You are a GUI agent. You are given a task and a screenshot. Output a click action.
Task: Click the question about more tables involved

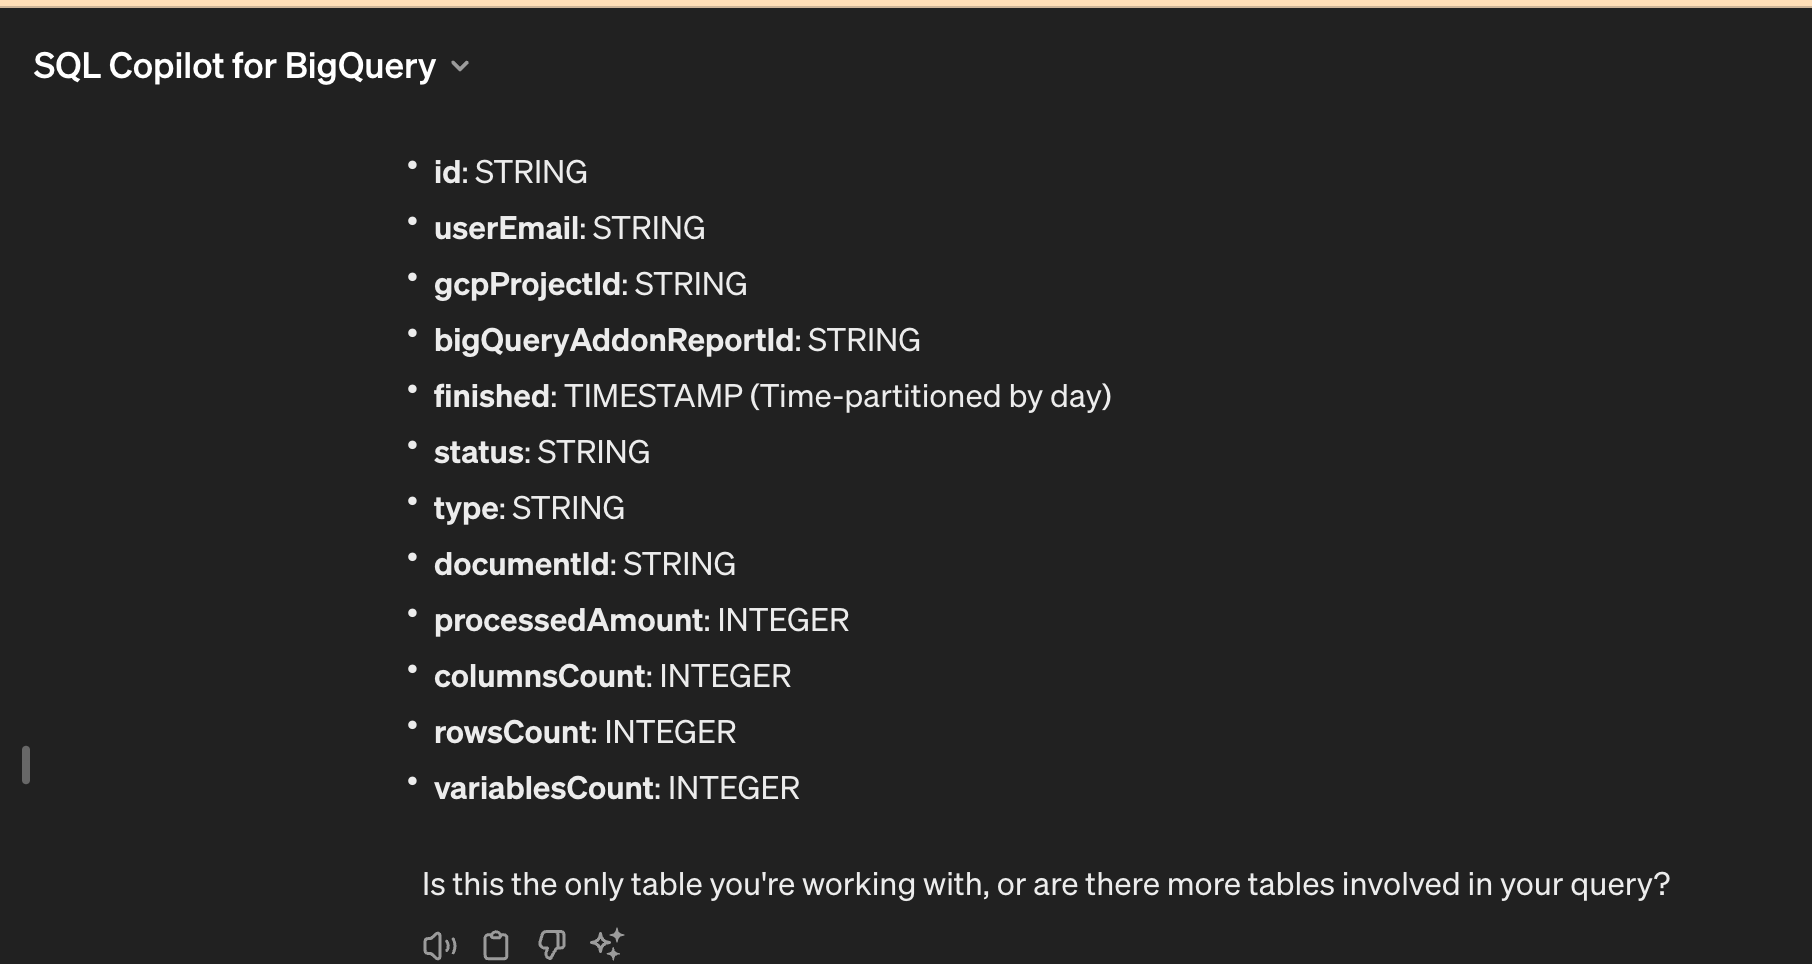click(1045, 885)
